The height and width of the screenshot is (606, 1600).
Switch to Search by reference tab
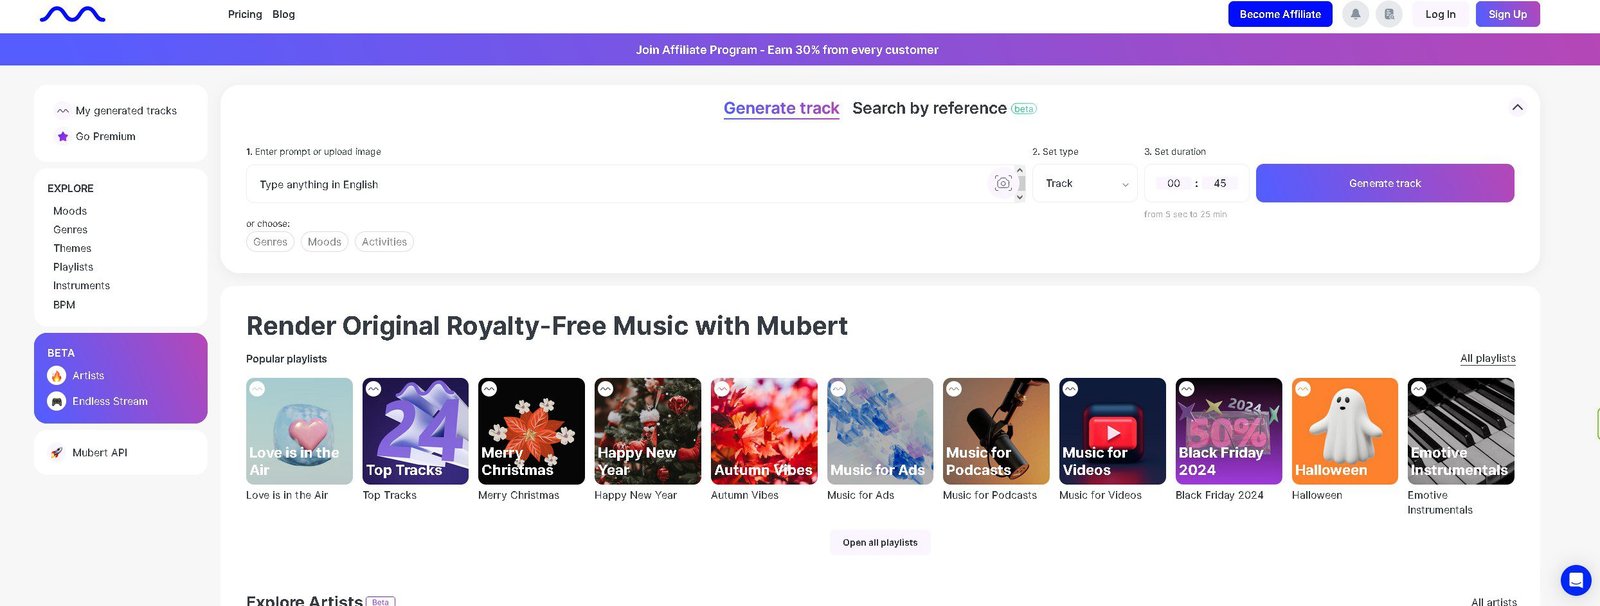(930, 108)
